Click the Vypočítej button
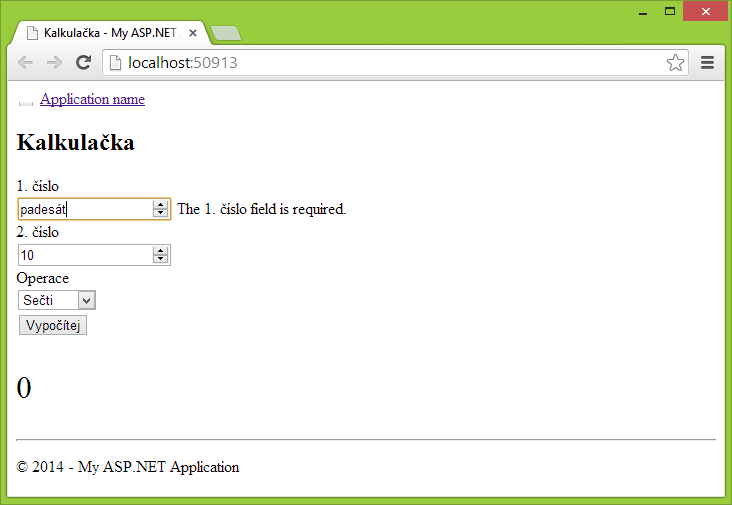Viewport: 732px width, 505px height. pos(53,325)
